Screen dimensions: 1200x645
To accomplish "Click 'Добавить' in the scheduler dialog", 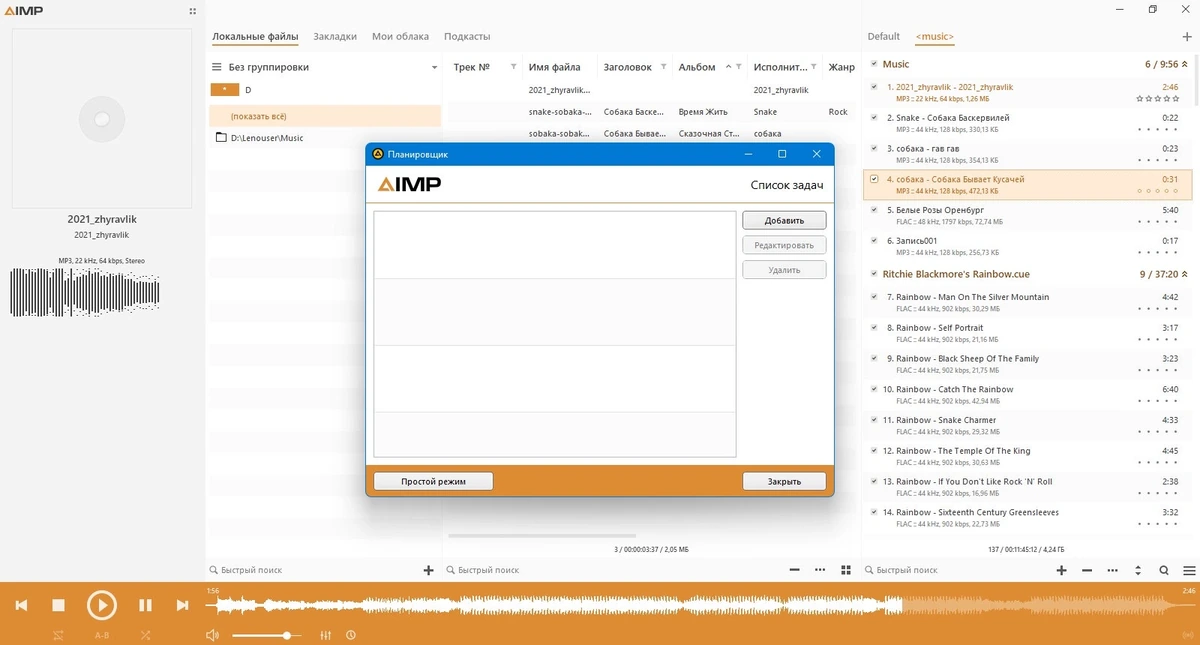I will pos(784,220).
